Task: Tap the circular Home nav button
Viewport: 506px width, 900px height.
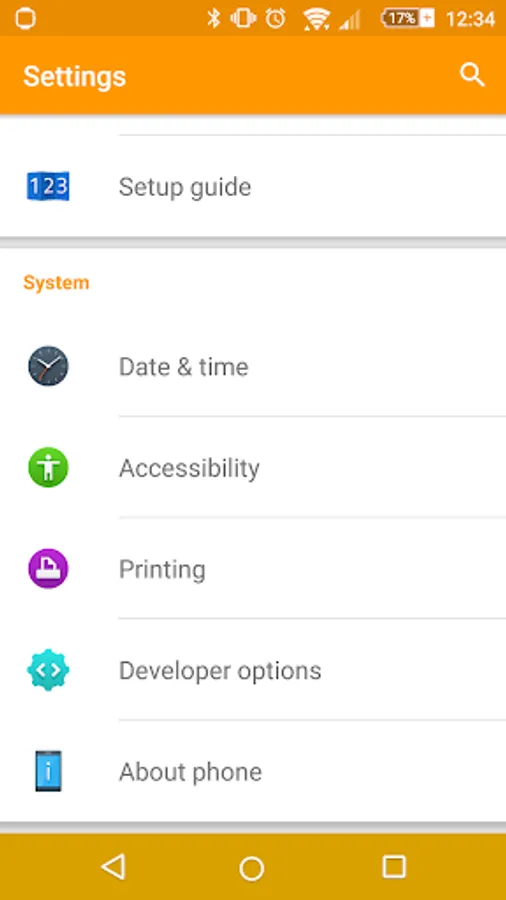Action: 252,867
